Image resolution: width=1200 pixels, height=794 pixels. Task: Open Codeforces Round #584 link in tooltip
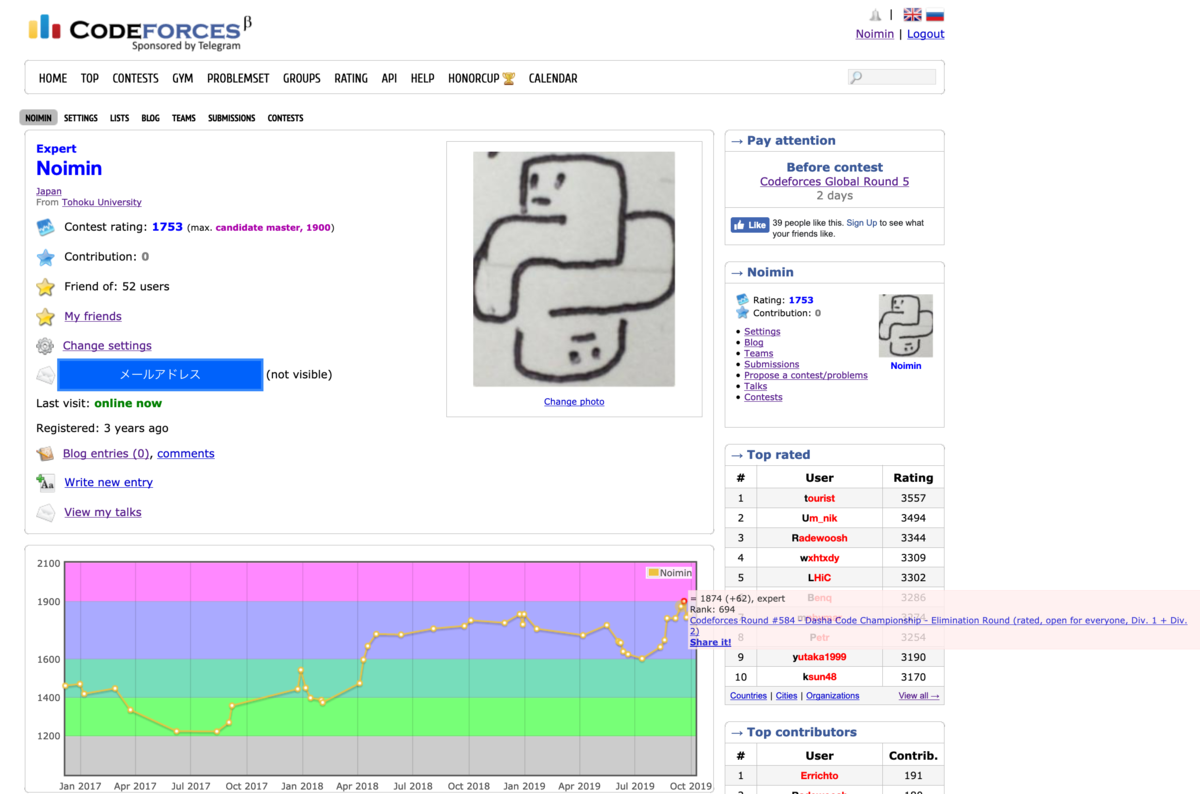point(938,626)
